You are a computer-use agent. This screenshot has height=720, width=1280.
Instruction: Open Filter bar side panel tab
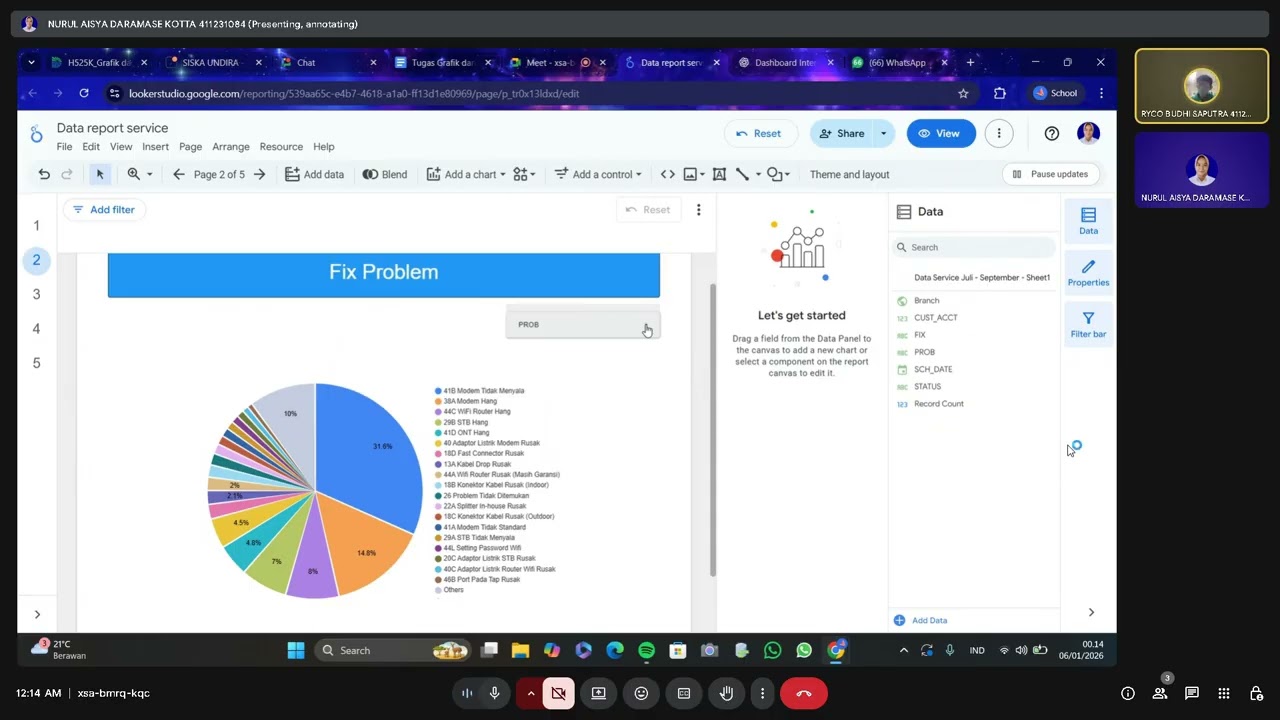click(1088, 325)
